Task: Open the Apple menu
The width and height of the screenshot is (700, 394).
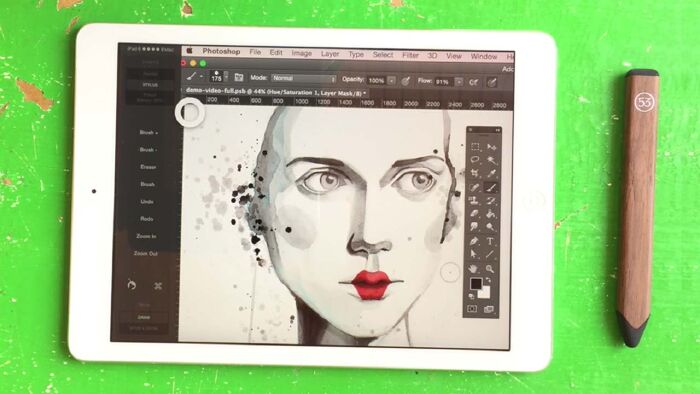Action: pos(189,51)
